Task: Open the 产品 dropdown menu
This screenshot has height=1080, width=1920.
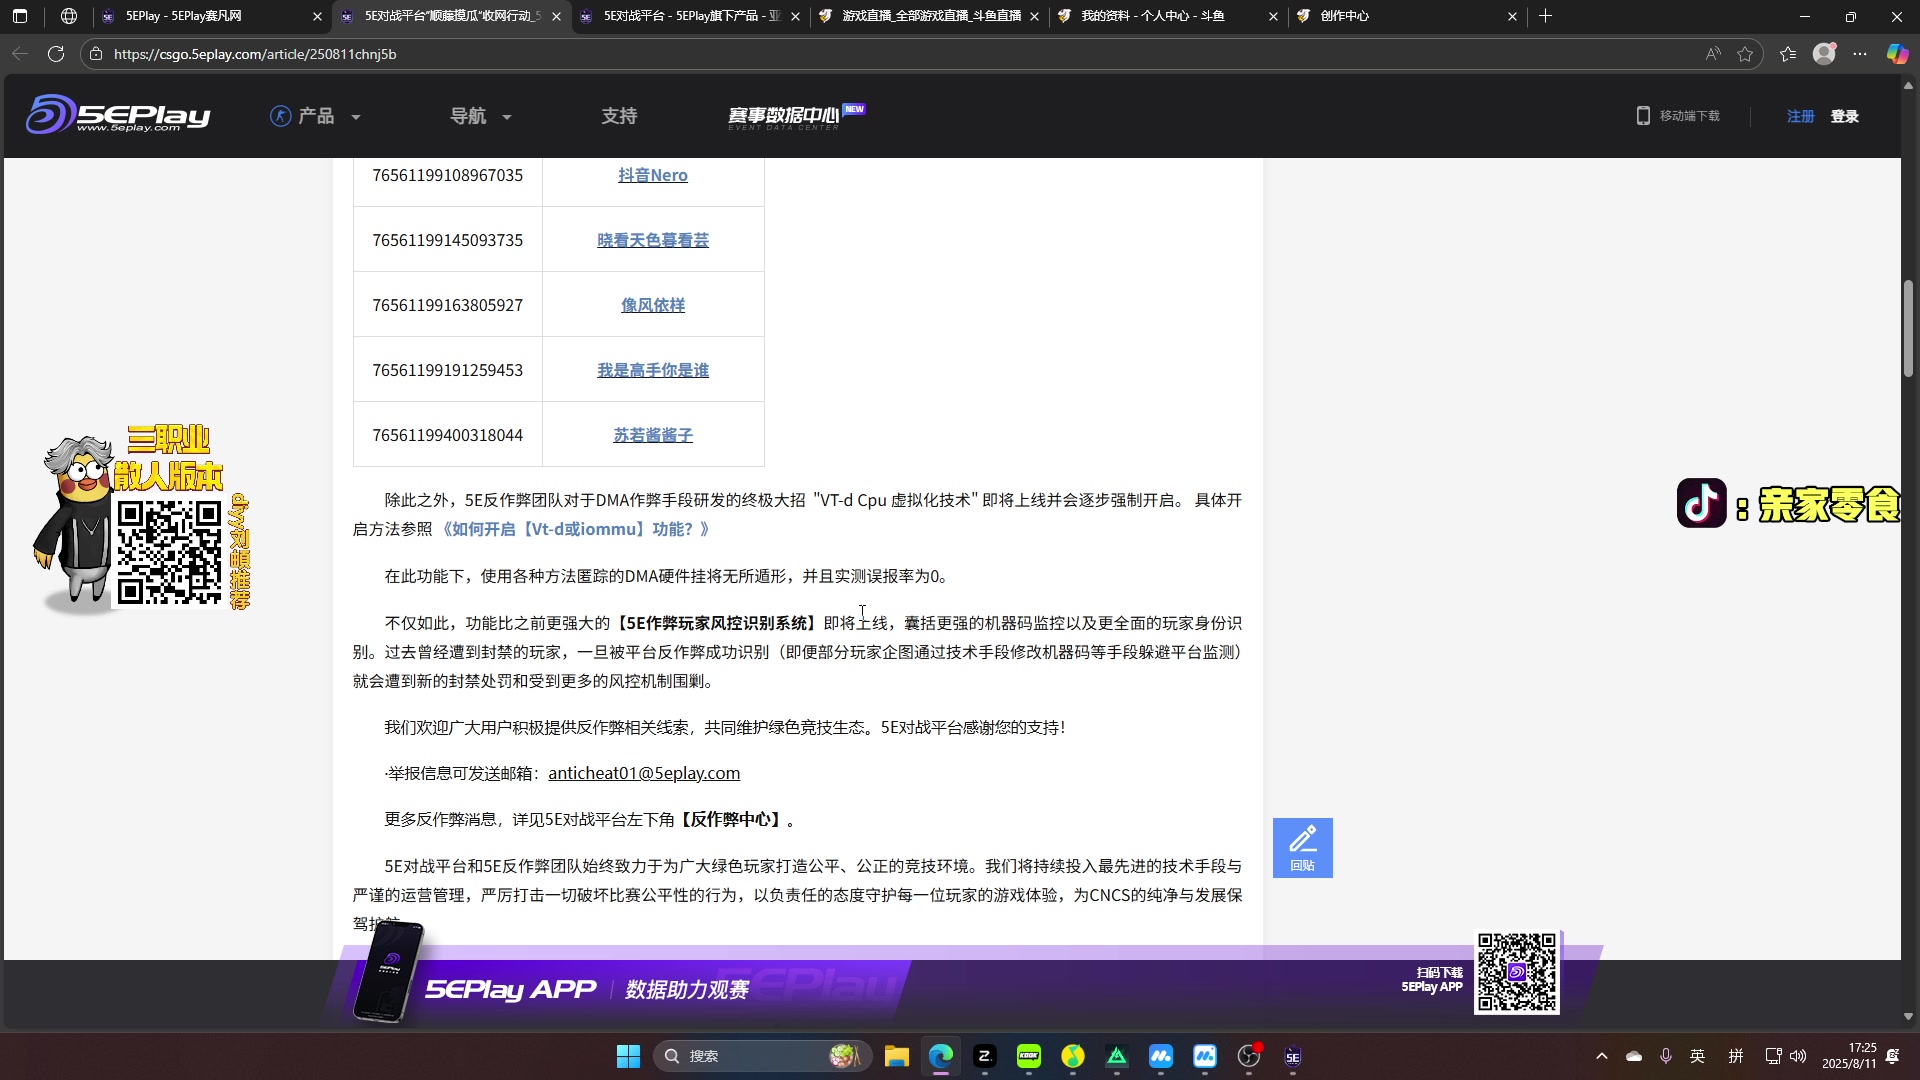Action: [x=315, y=116]
